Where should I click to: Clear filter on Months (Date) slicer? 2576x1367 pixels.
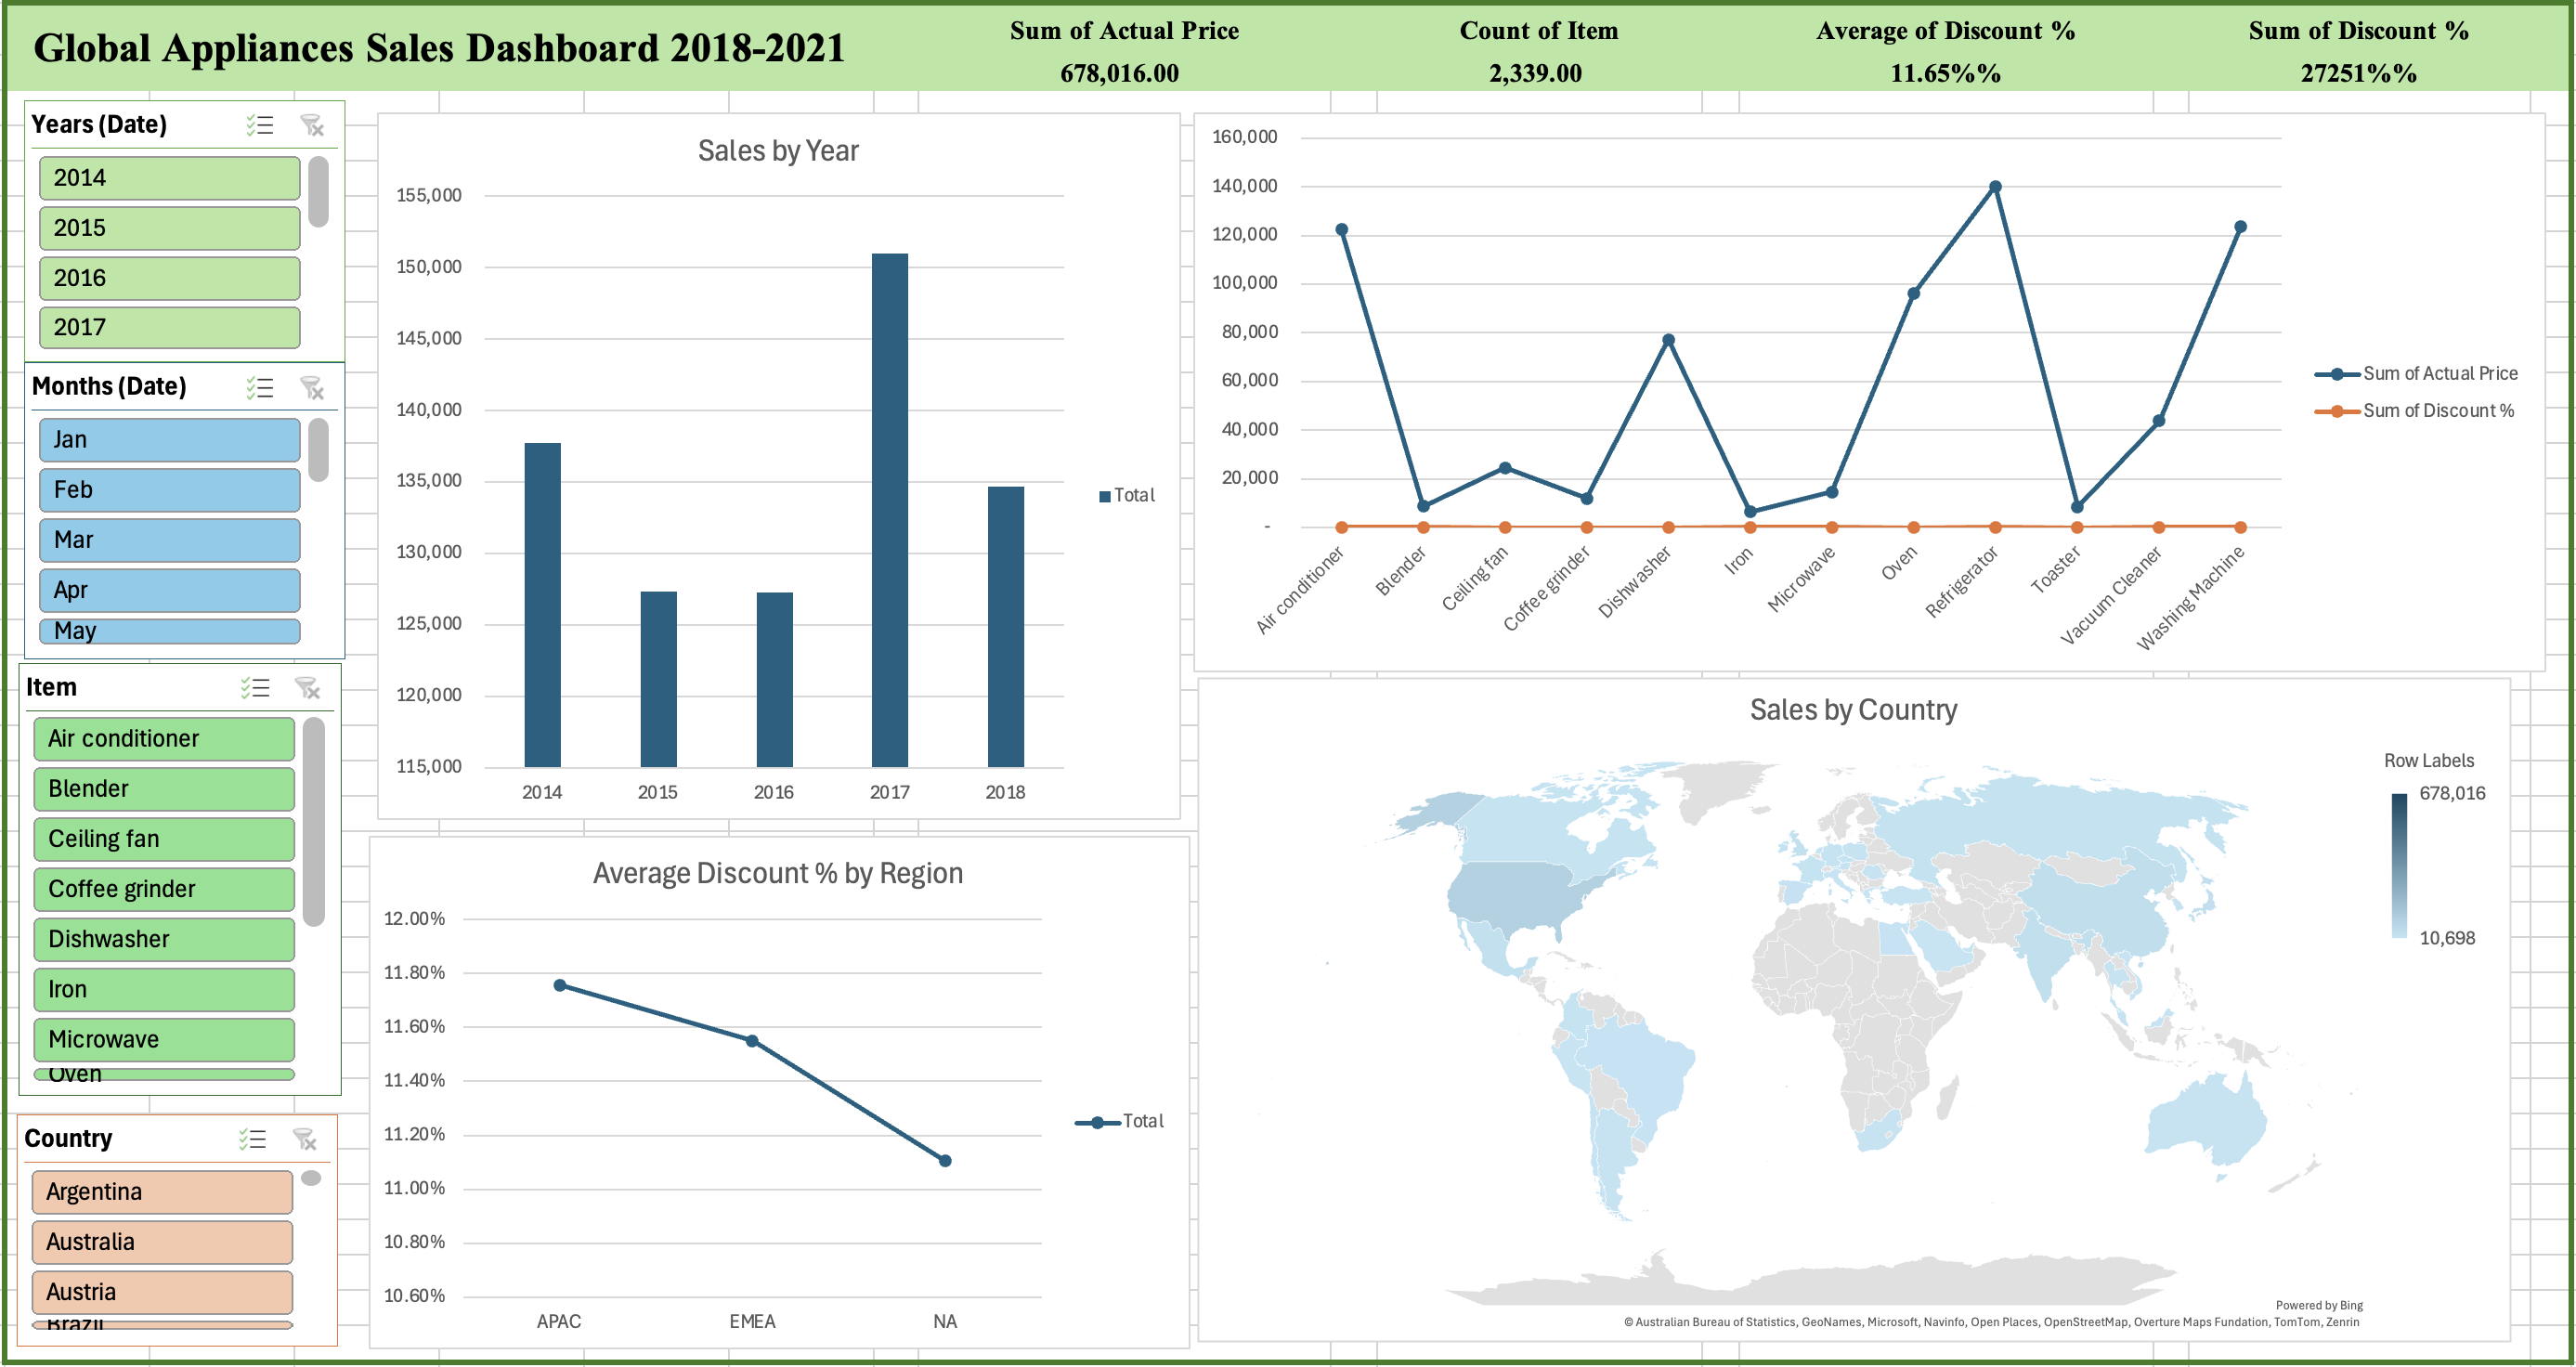(x=312, y=387)
